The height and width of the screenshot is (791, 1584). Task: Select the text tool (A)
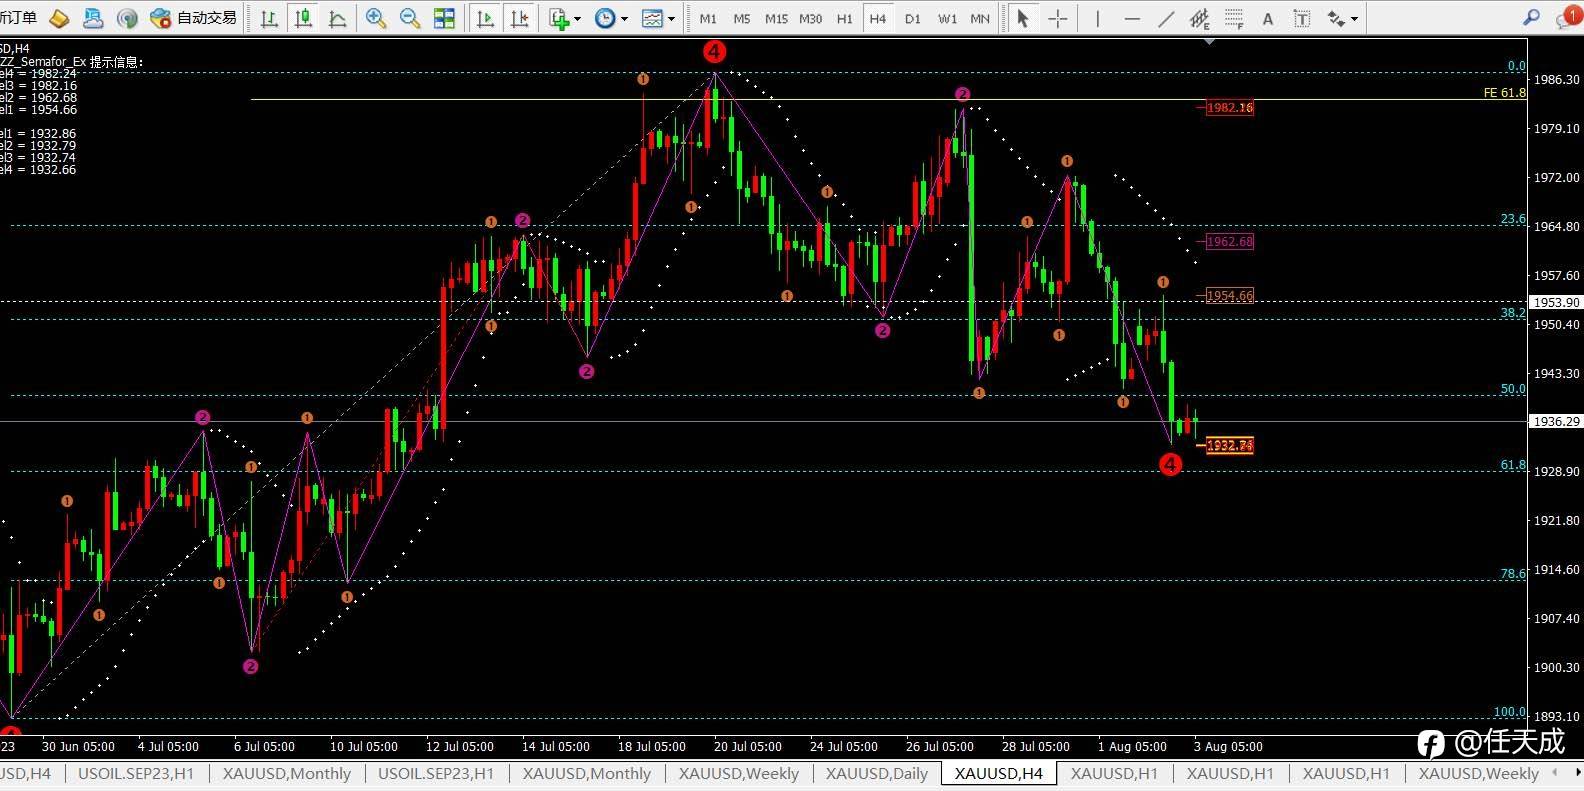coord(1268,18)
